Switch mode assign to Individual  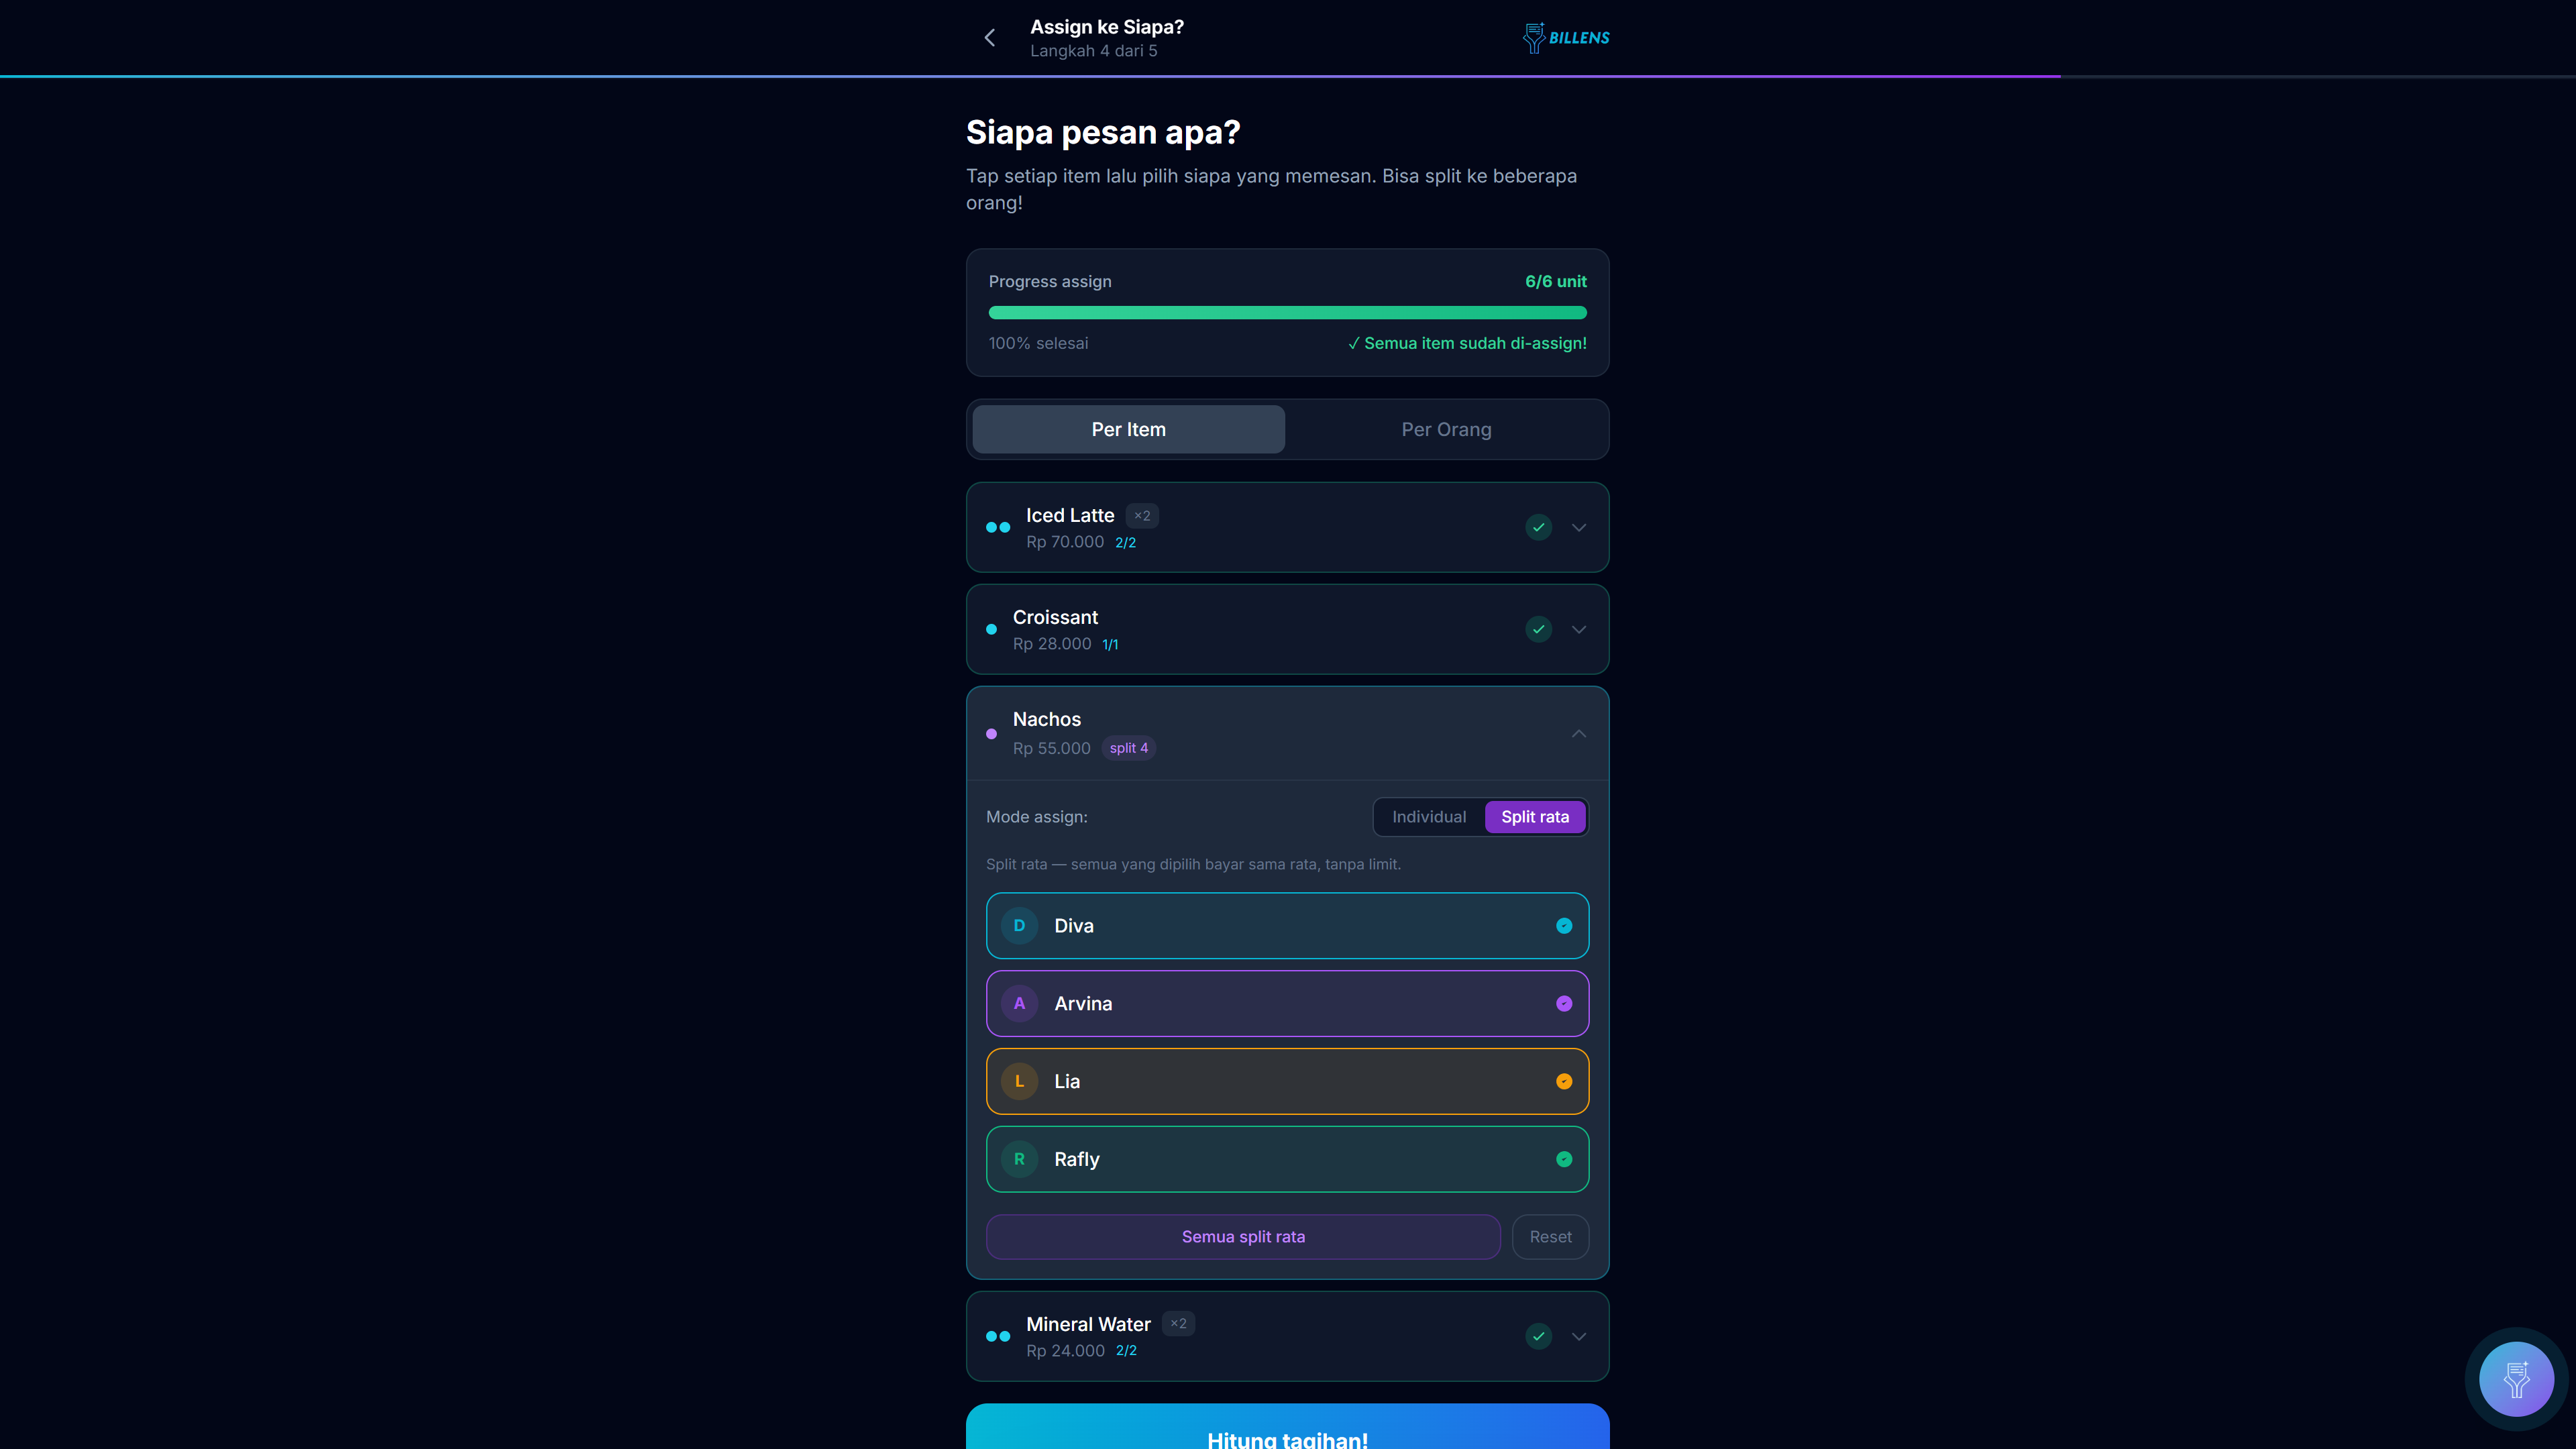click(1429, 817)
